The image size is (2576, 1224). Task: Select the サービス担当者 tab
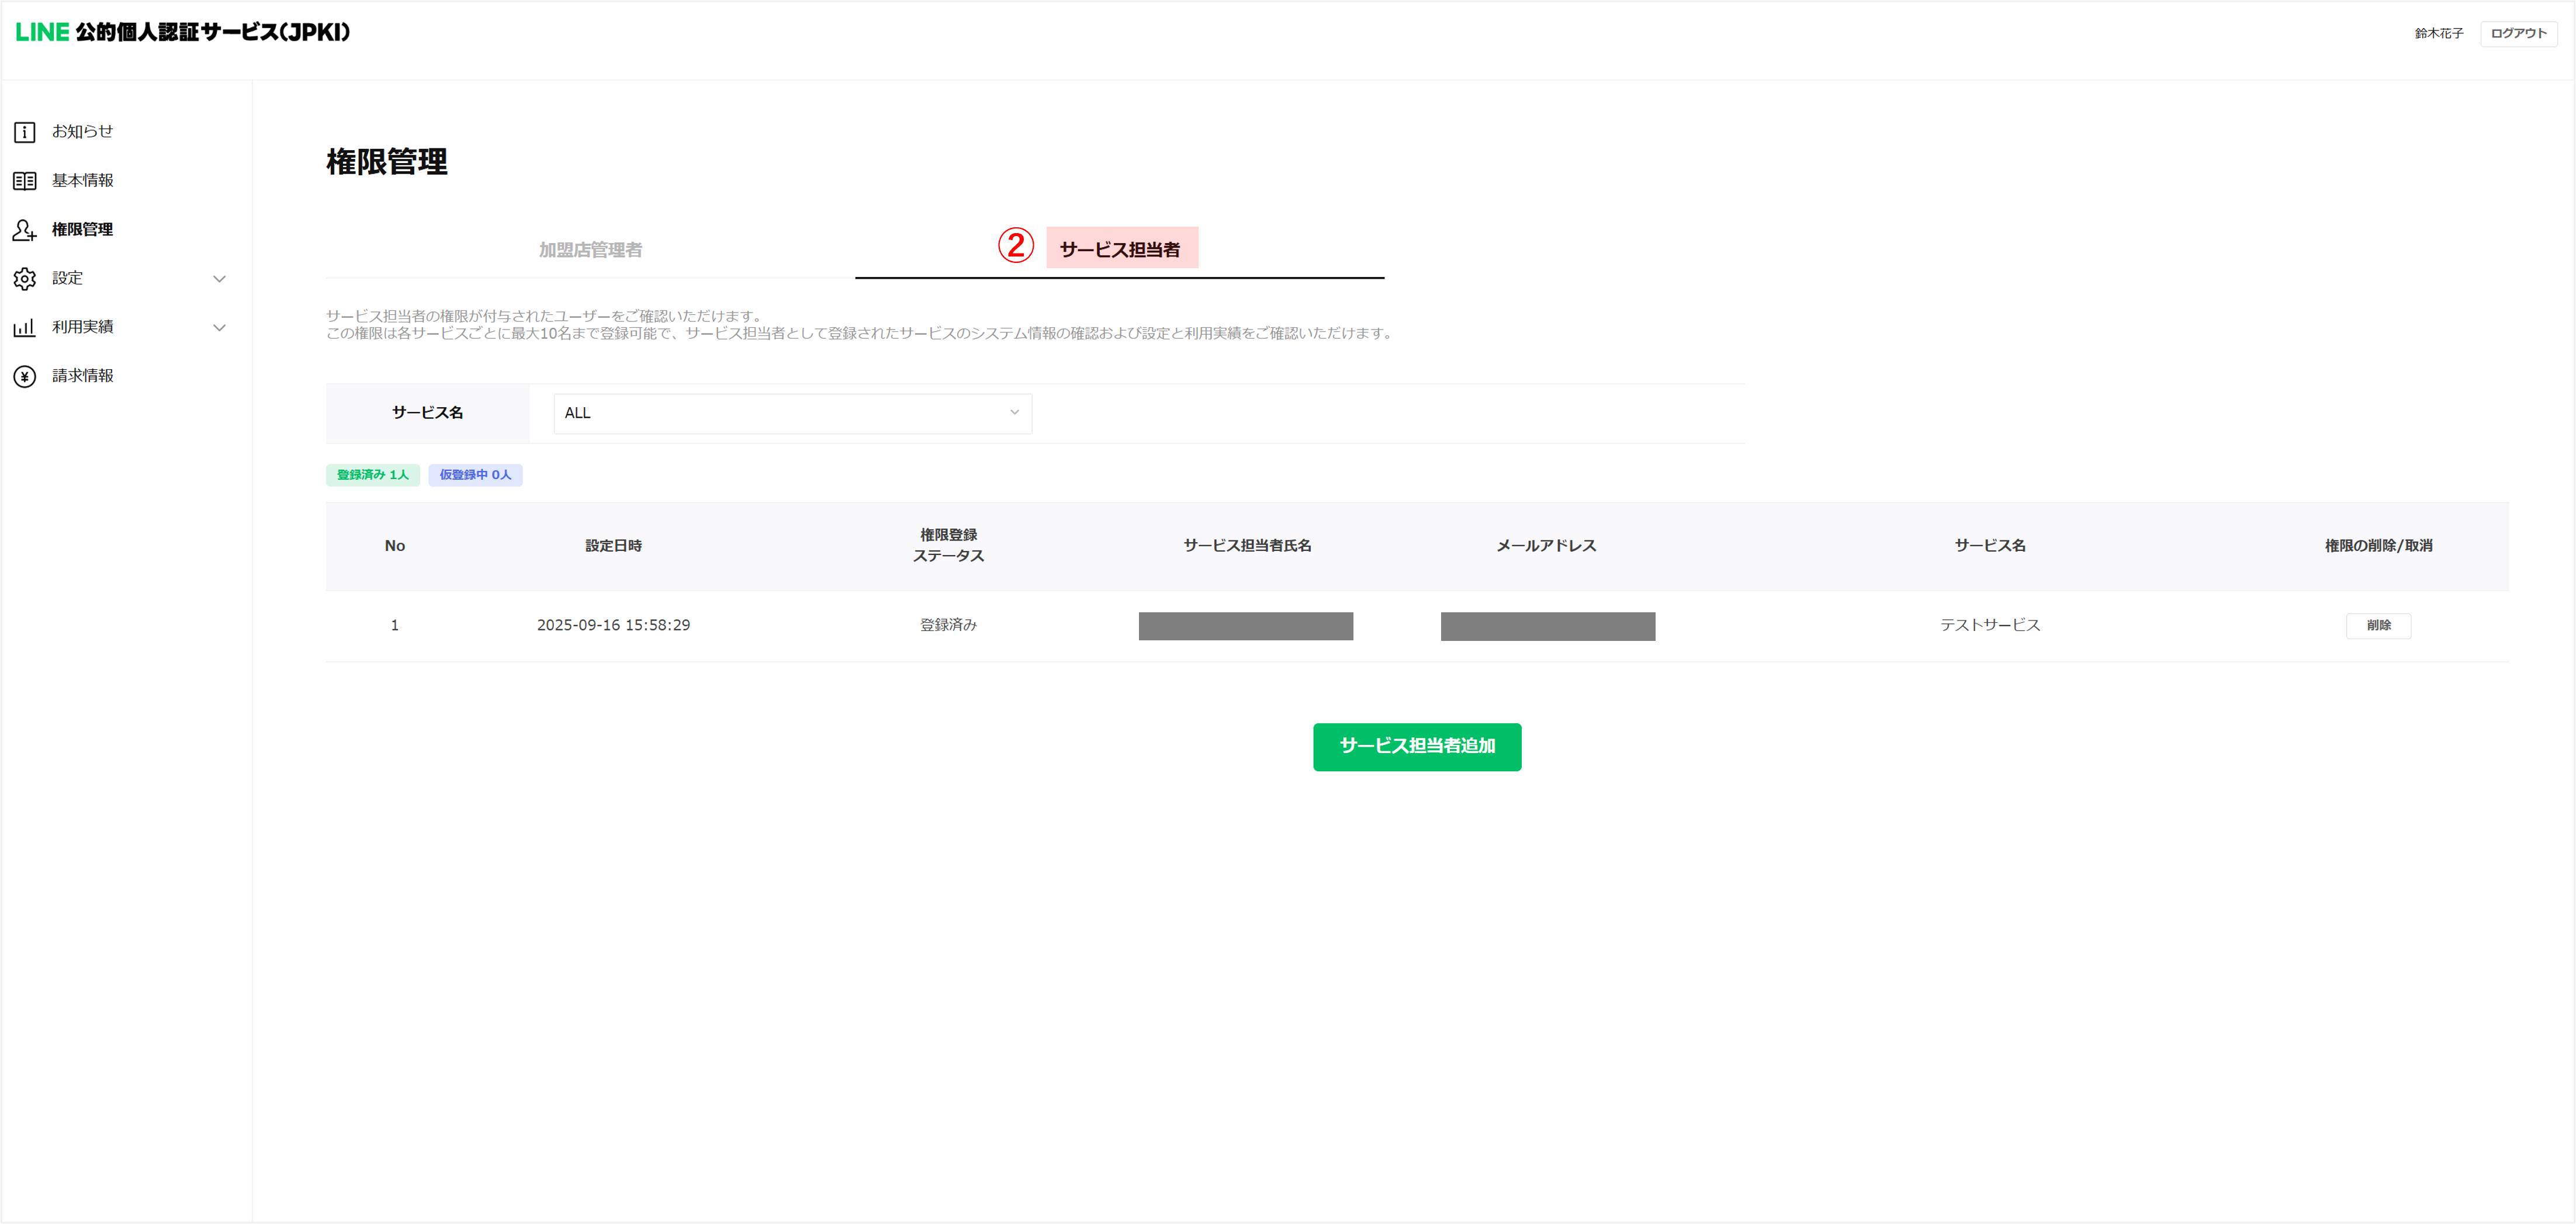1120,250
